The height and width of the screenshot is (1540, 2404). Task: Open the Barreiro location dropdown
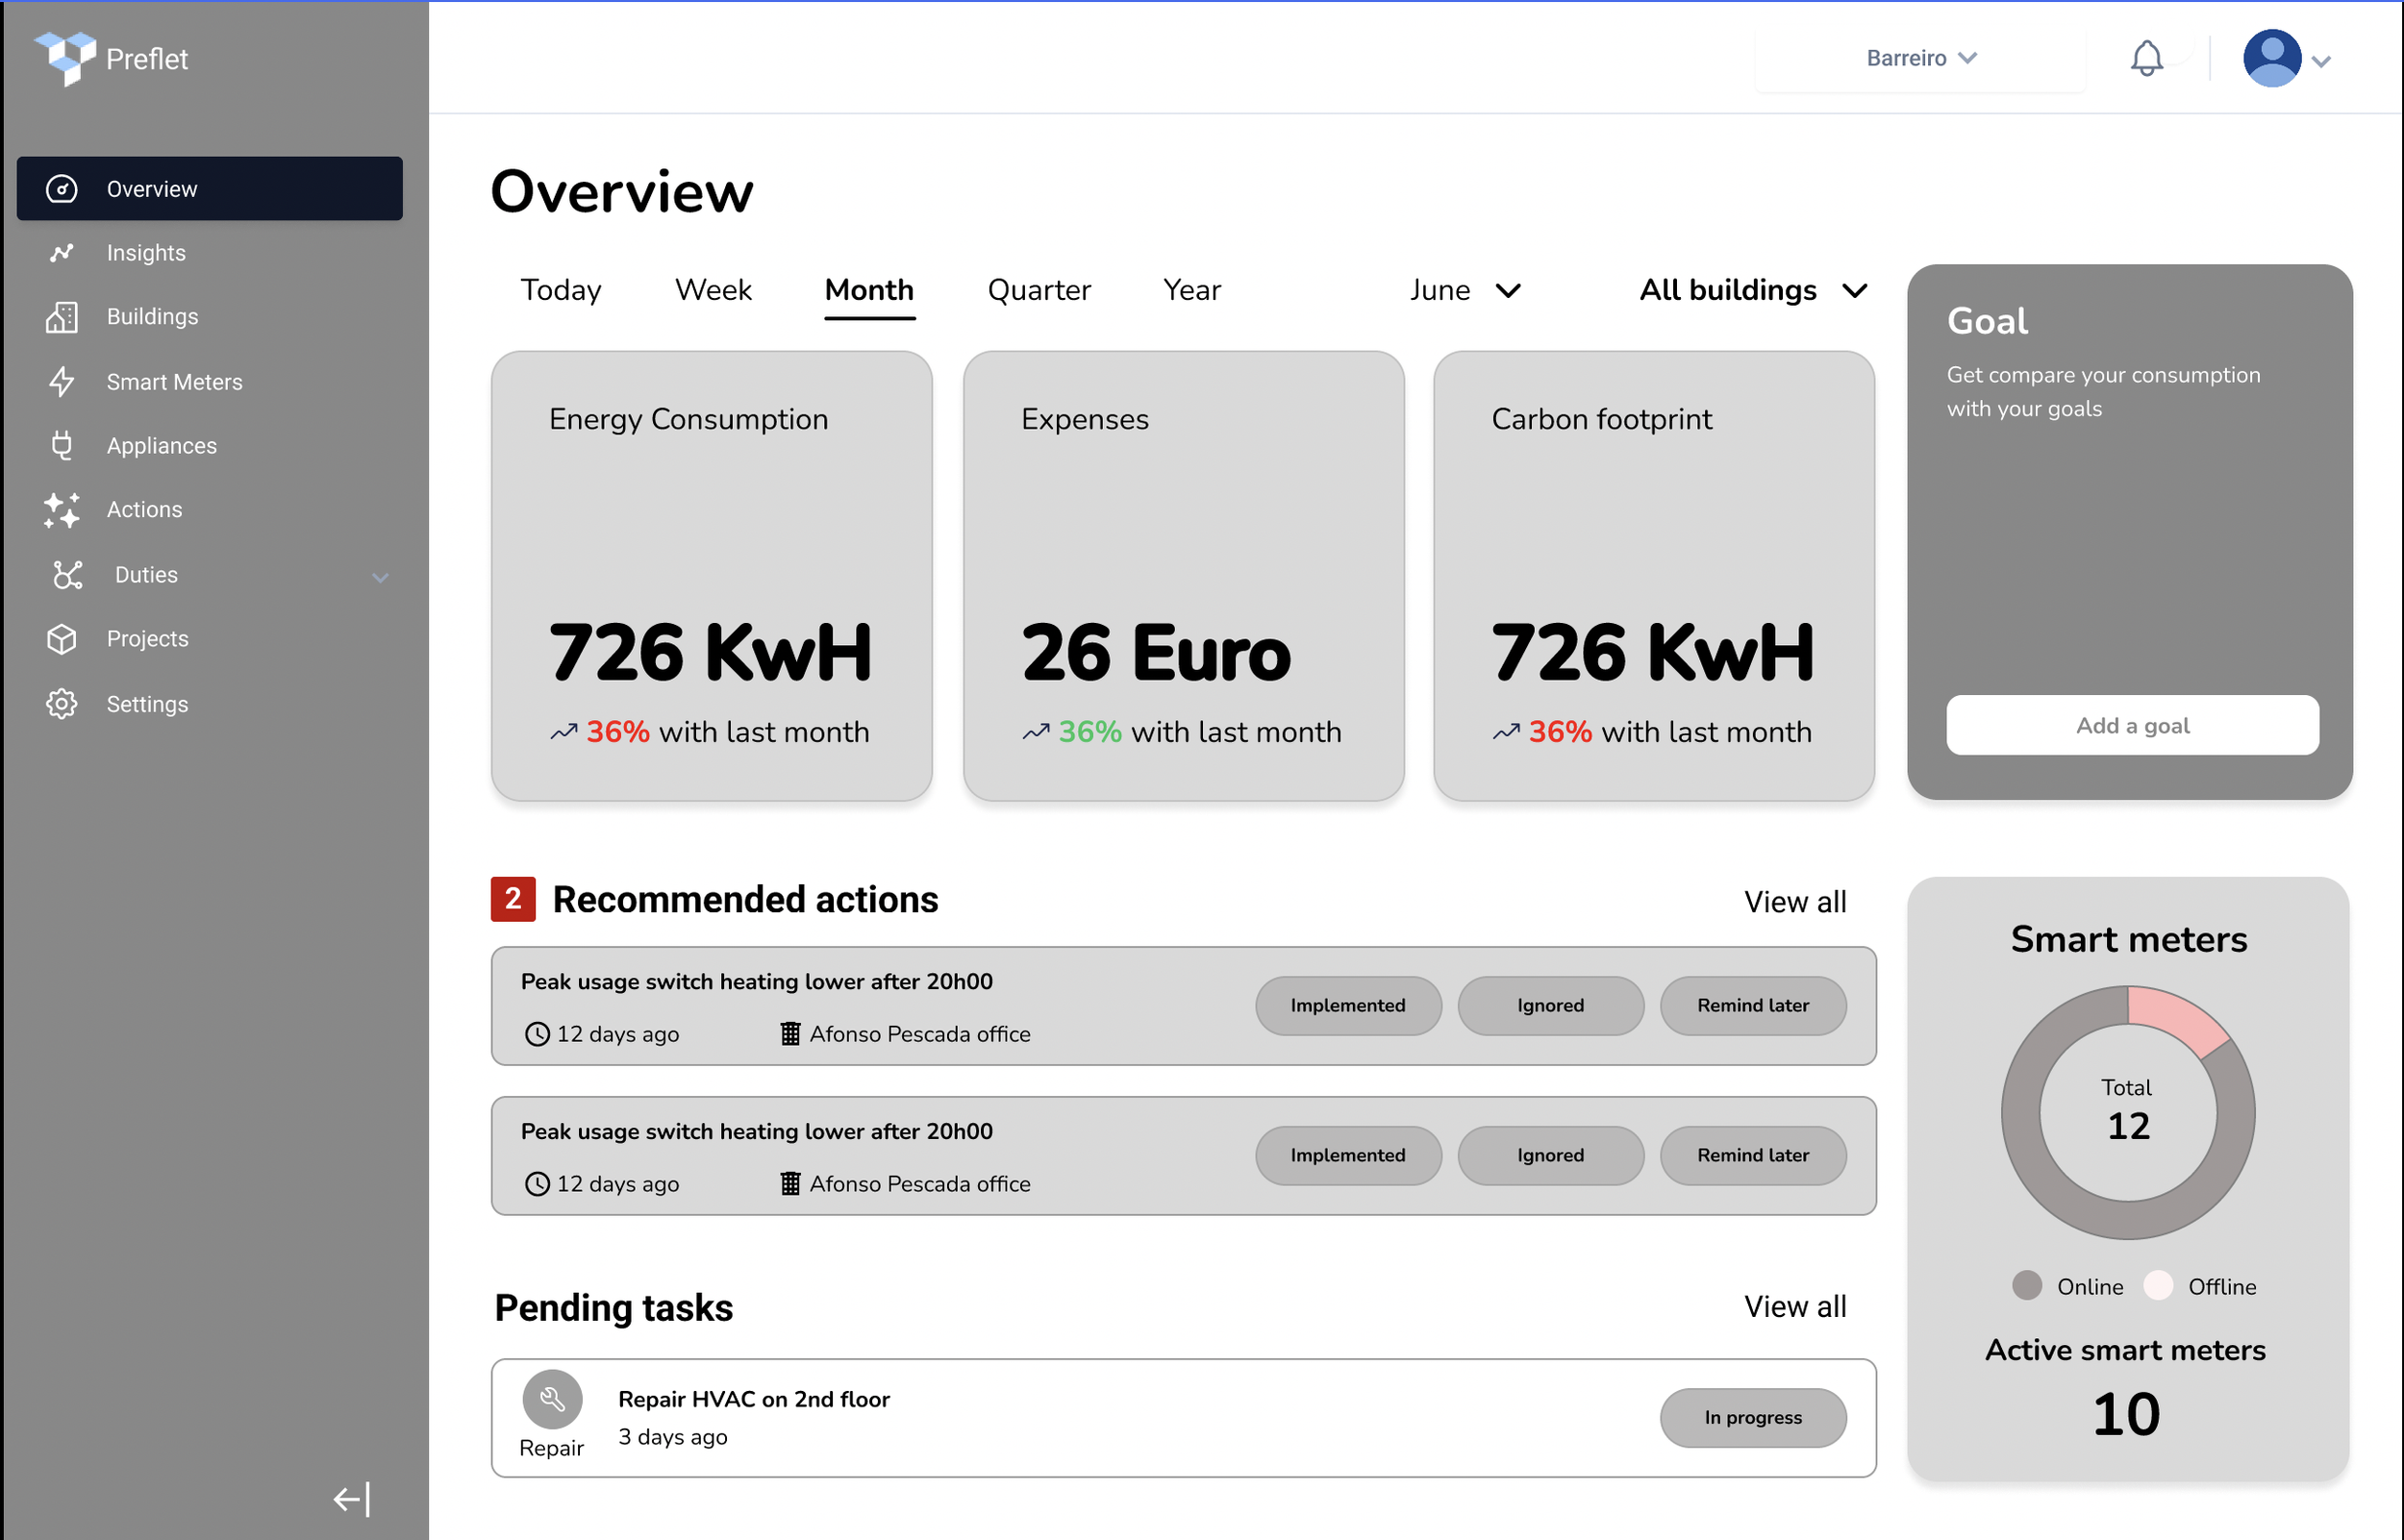point(1920,58)
